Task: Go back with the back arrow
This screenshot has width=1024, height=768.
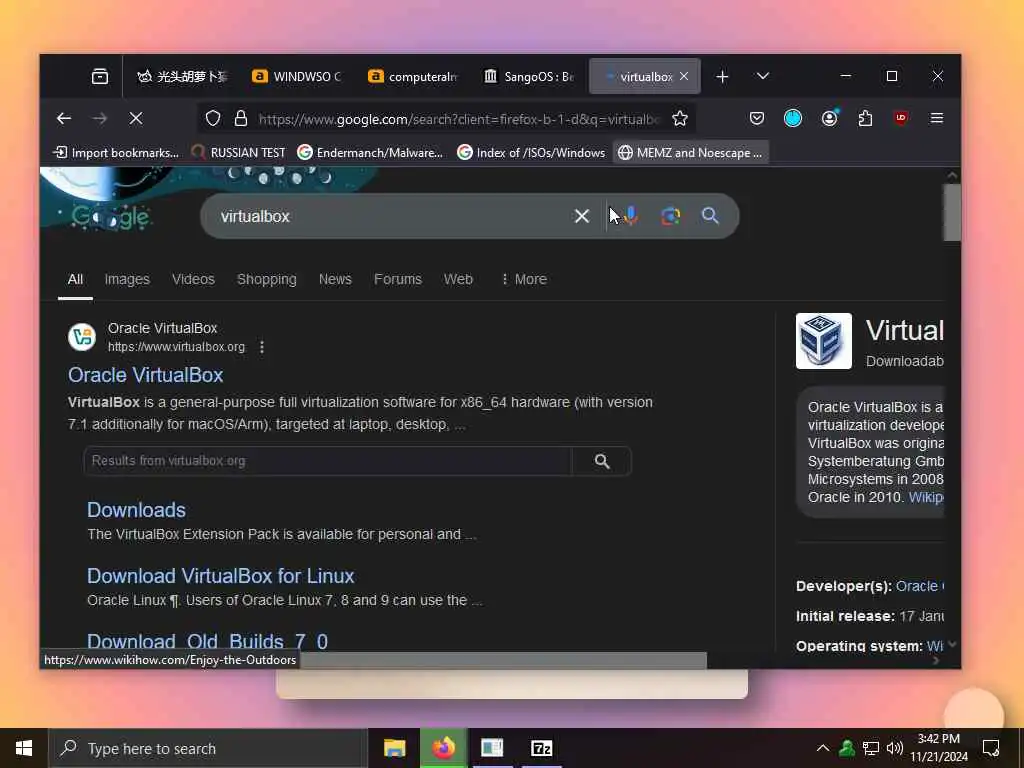Action: pos(63,118)
